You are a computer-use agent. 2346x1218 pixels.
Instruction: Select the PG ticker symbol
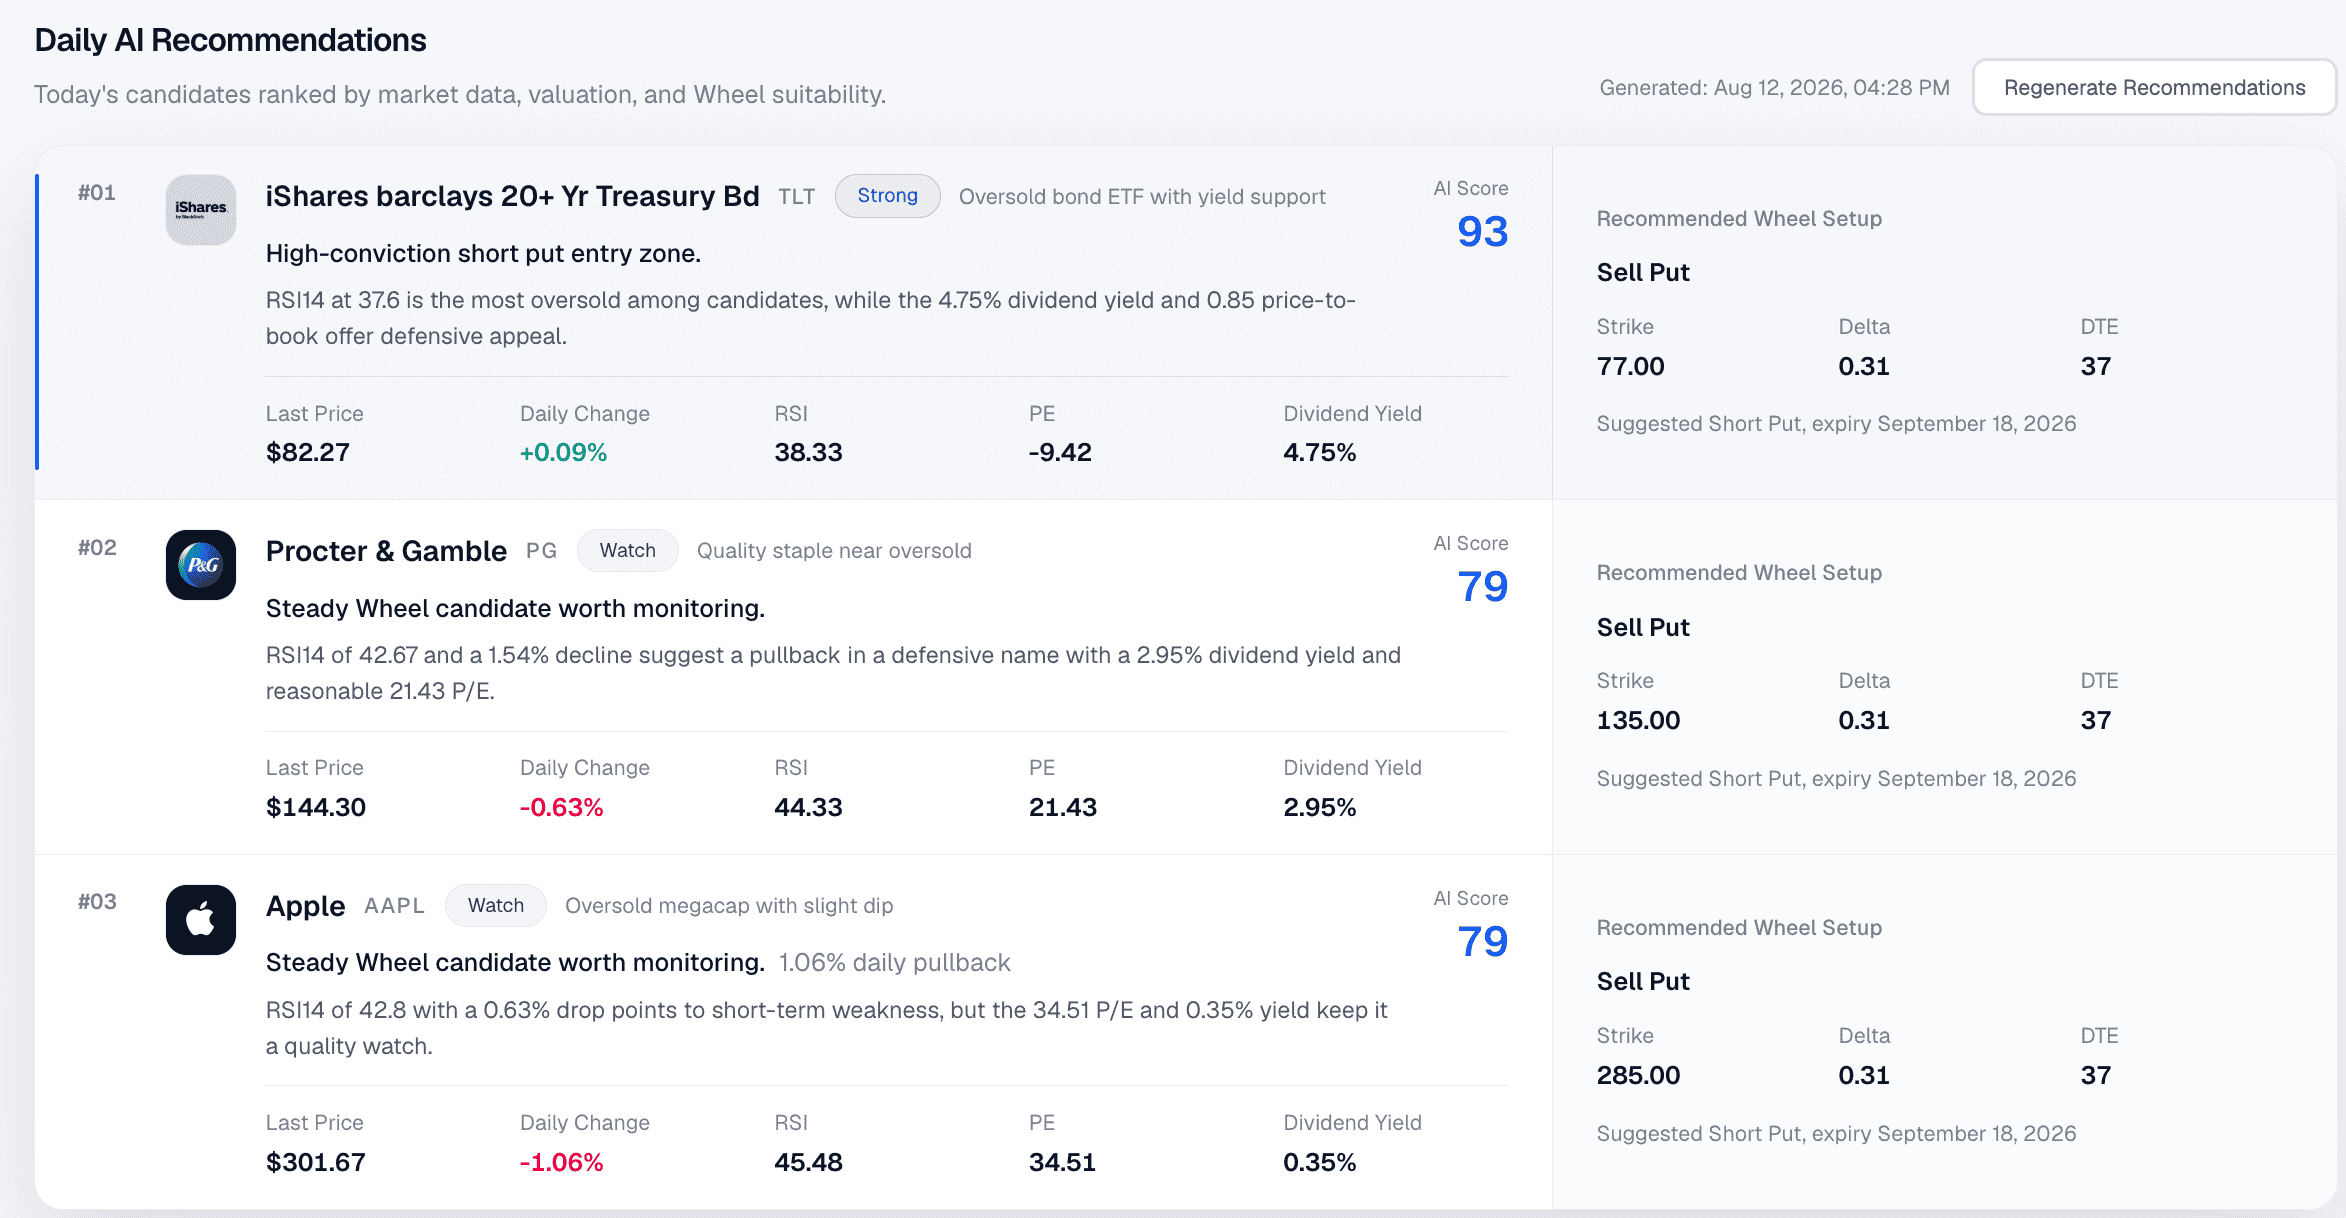click(542, 551)
